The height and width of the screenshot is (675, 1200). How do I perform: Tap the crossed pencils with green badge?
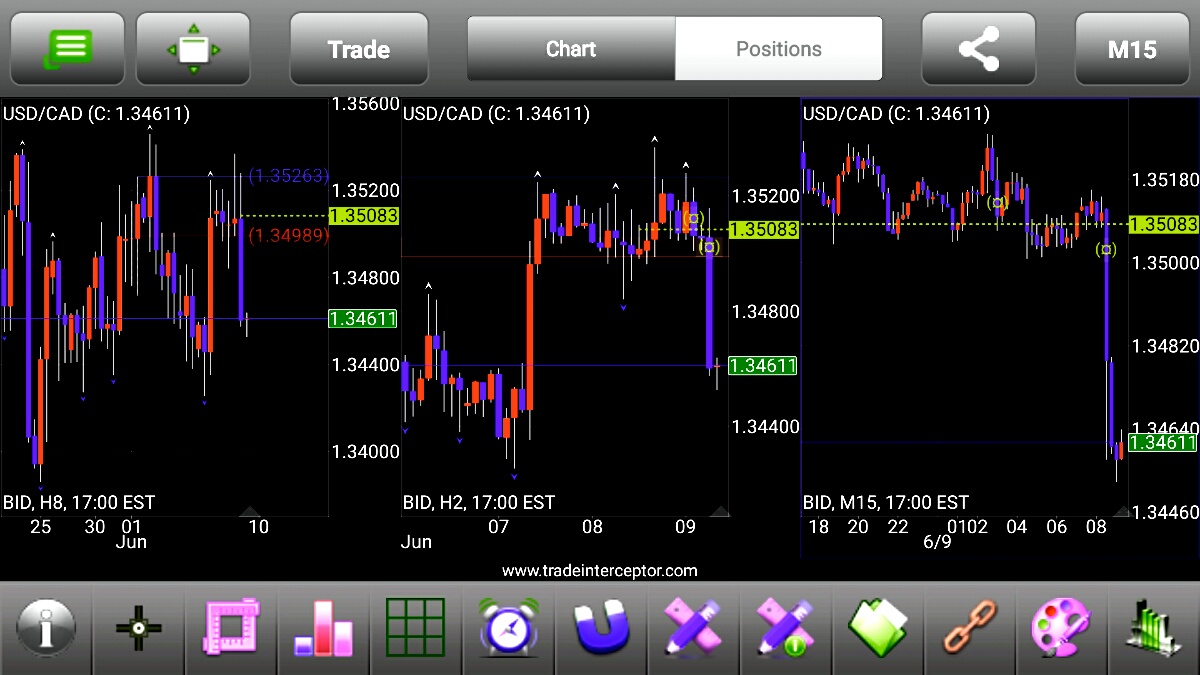click(x=786, y=629)
